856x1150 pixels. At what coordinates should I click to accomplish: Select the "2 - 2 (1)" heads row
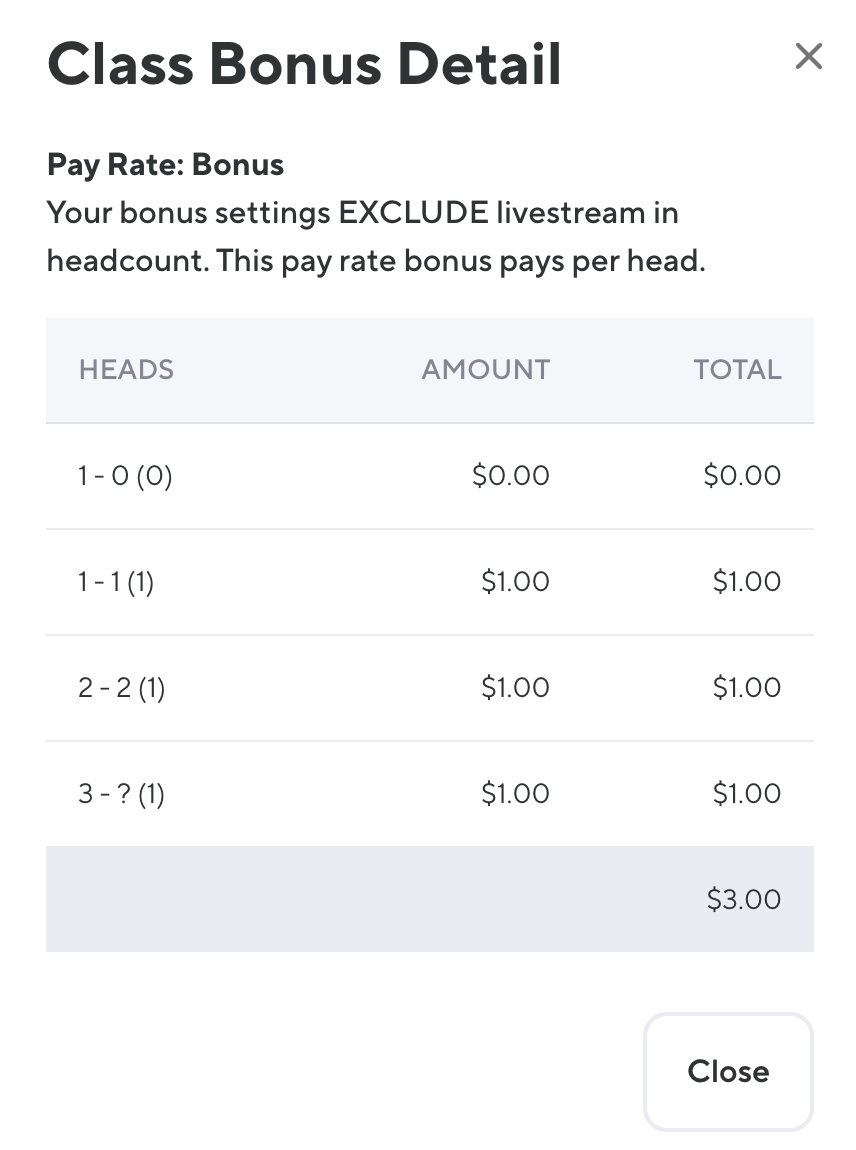click(x=121, y=688)
